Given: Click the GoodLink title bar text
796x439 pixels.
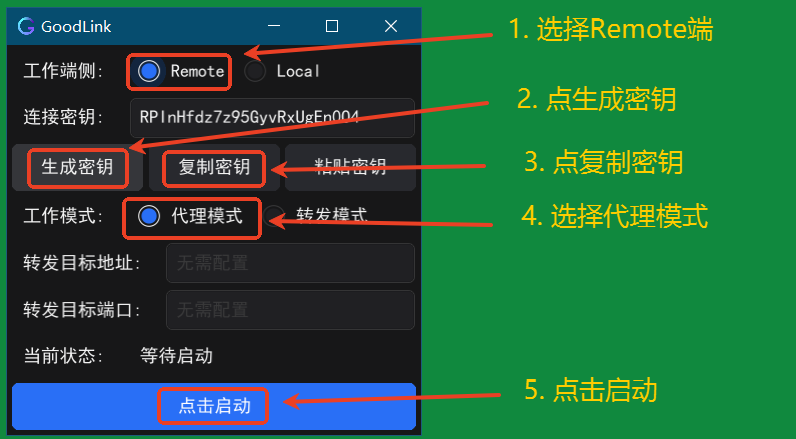Looking at the screenshot, I should click(x=76, y=27).
